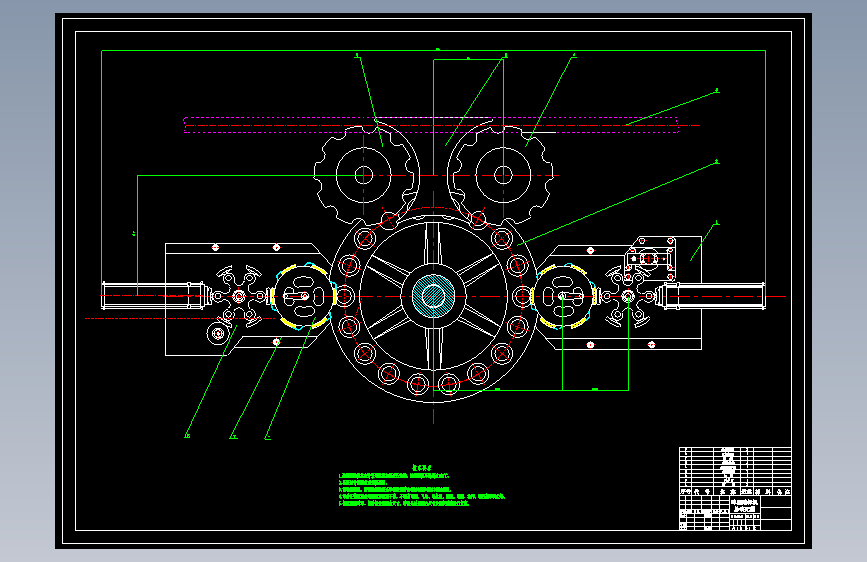The height and width of the screenshot is (562, 867).
Task: Select the cyan hatched hub of the large wheel
Action: pos(434,296)
